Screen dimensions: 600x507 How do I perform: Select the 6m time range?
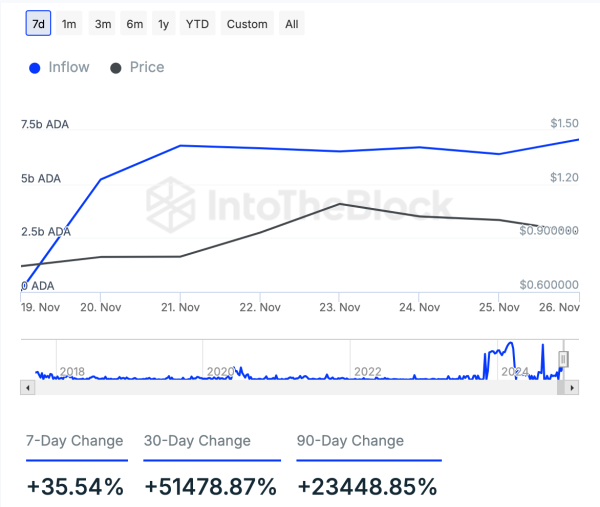click(x=134, y=23)
